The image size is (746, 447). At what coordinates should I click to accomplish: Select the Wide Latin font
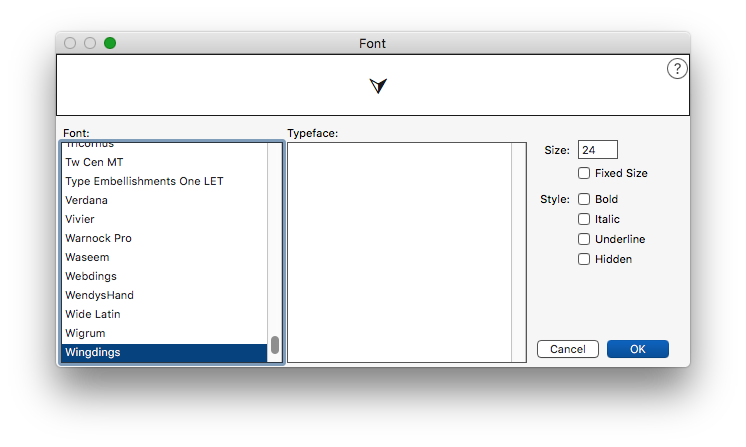[x=93, y=314]
